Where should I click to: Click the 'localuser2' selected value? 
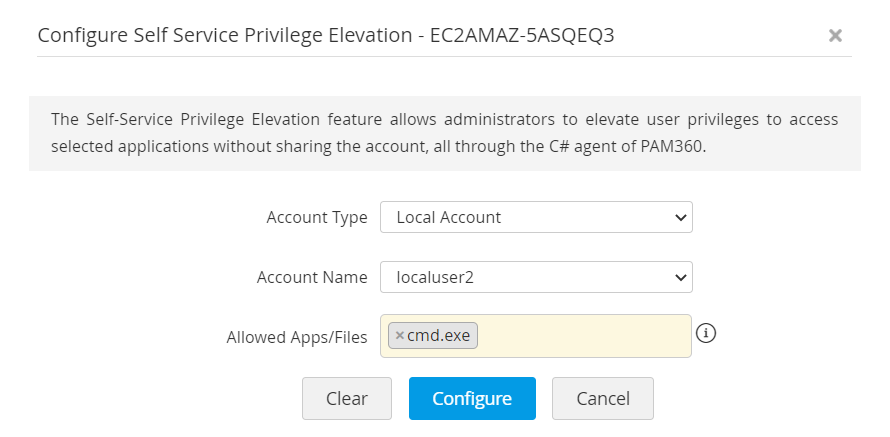[x=435, y=277]
